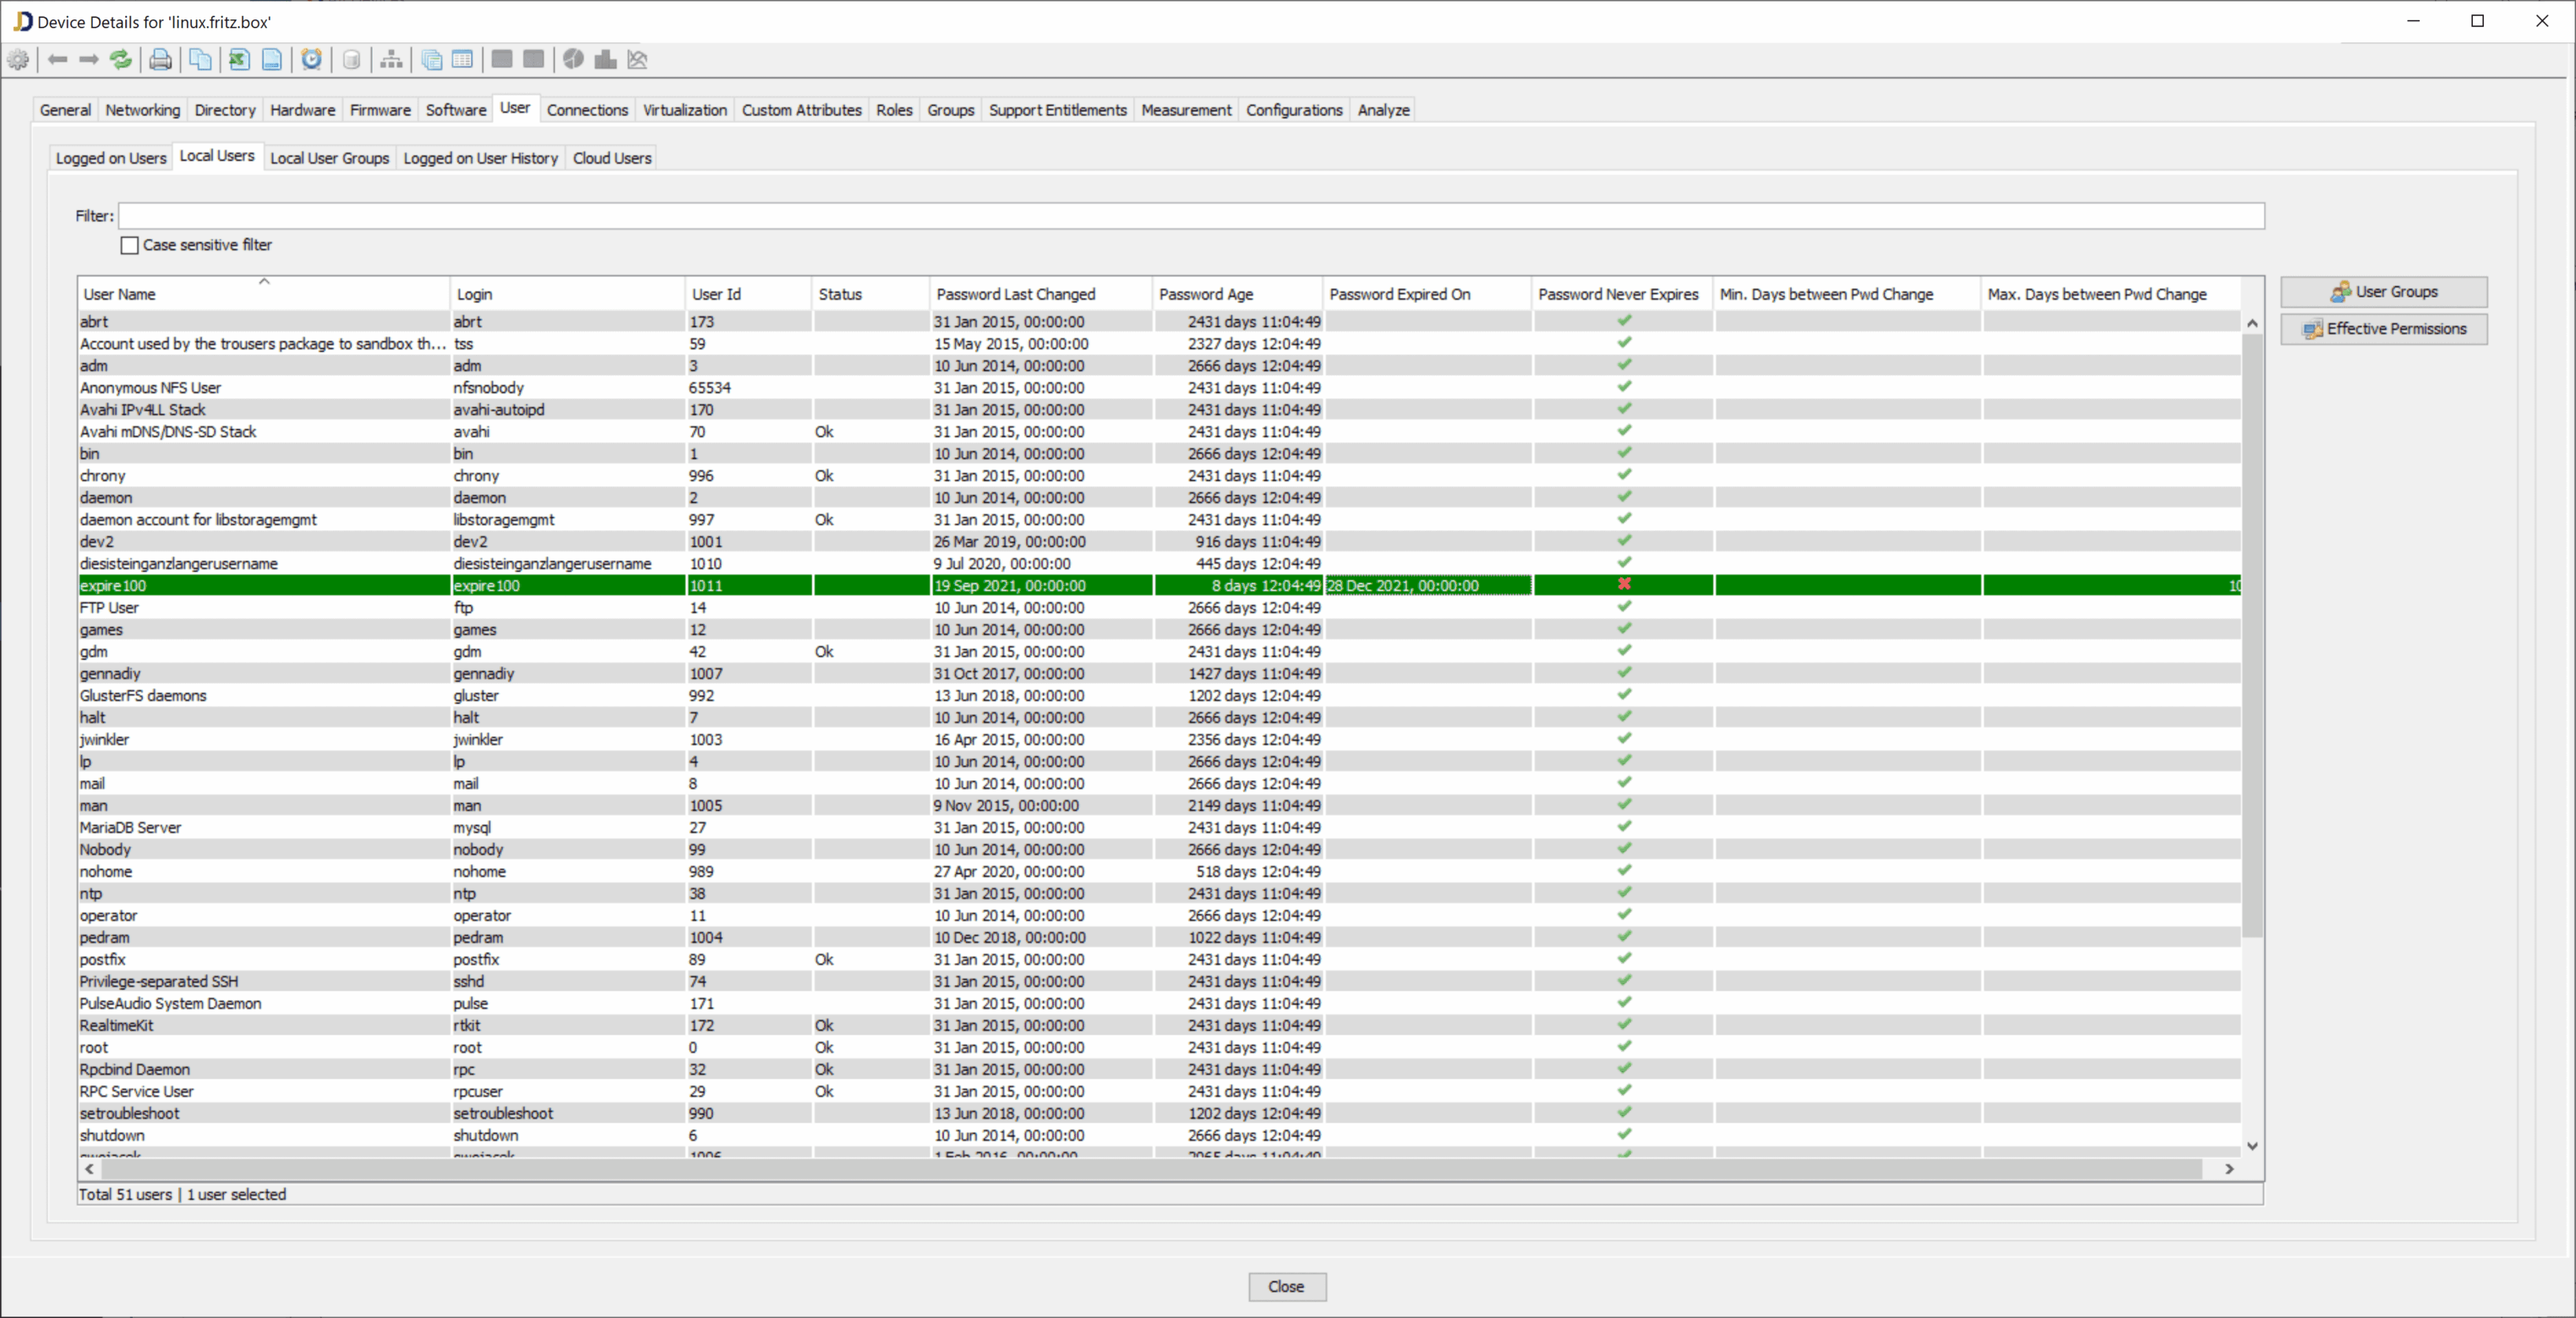Open the Cloud Users subtab

point(612,158)
